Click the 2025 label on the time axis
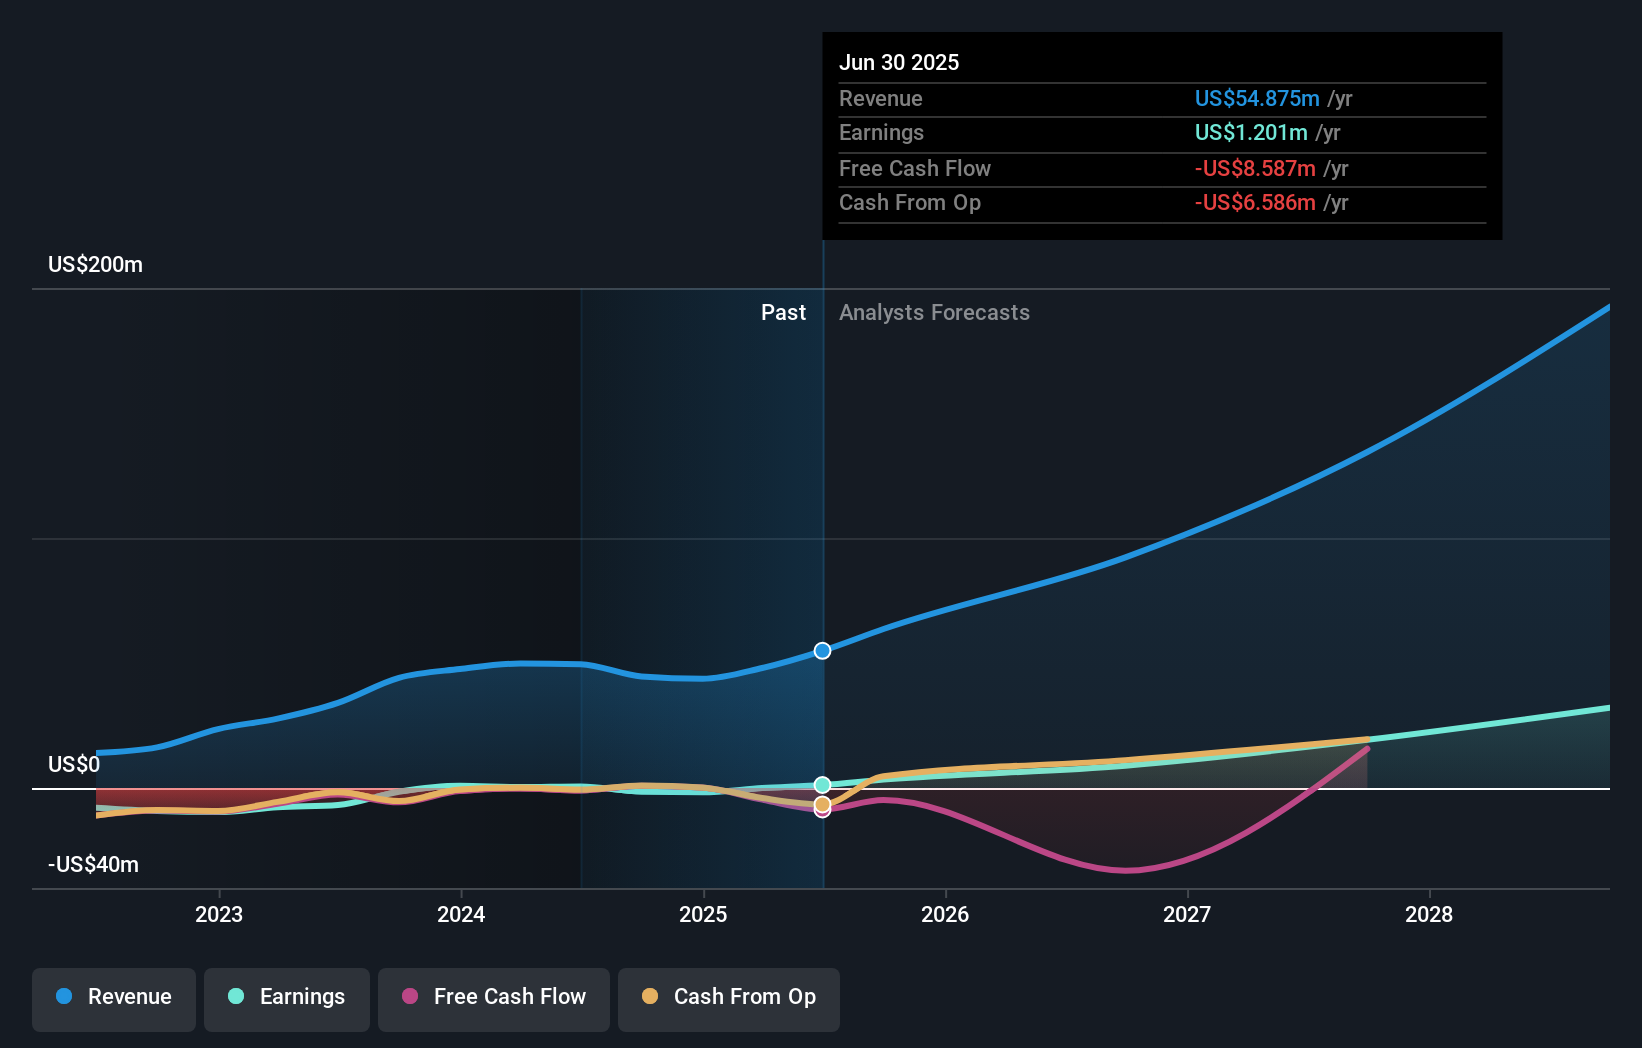The height and width of the screenshot is (1048, 1642). (x=703, y=914)
